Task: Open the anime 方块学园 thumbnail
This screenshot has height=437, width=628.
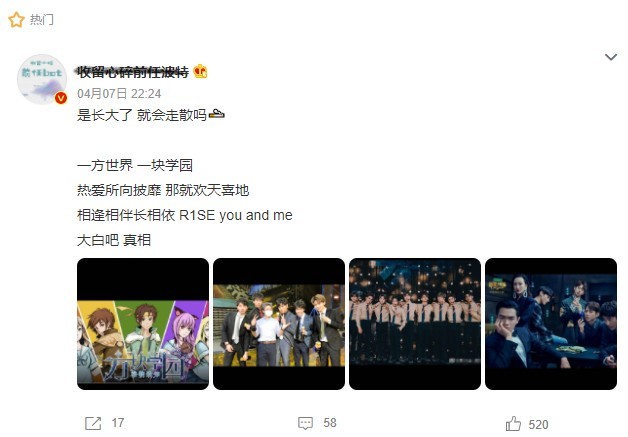Action: click(143, 324)
